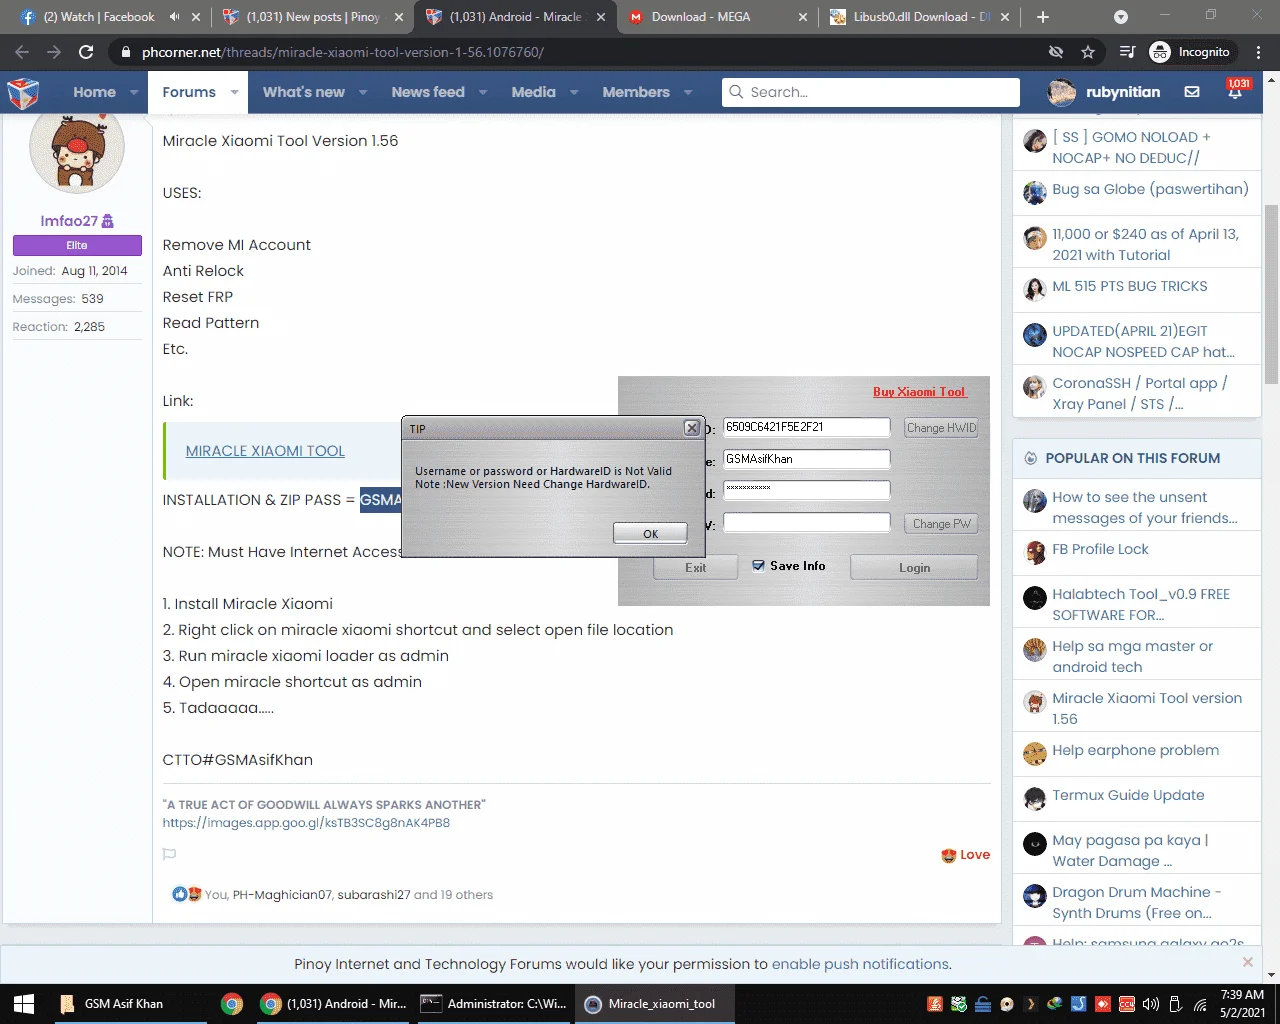This screenshot has height=1024, width=1280.
Task: Open the MIRACLE XIAOMI TOOL link
Action: pyautogui.click(x=265, y=451)
